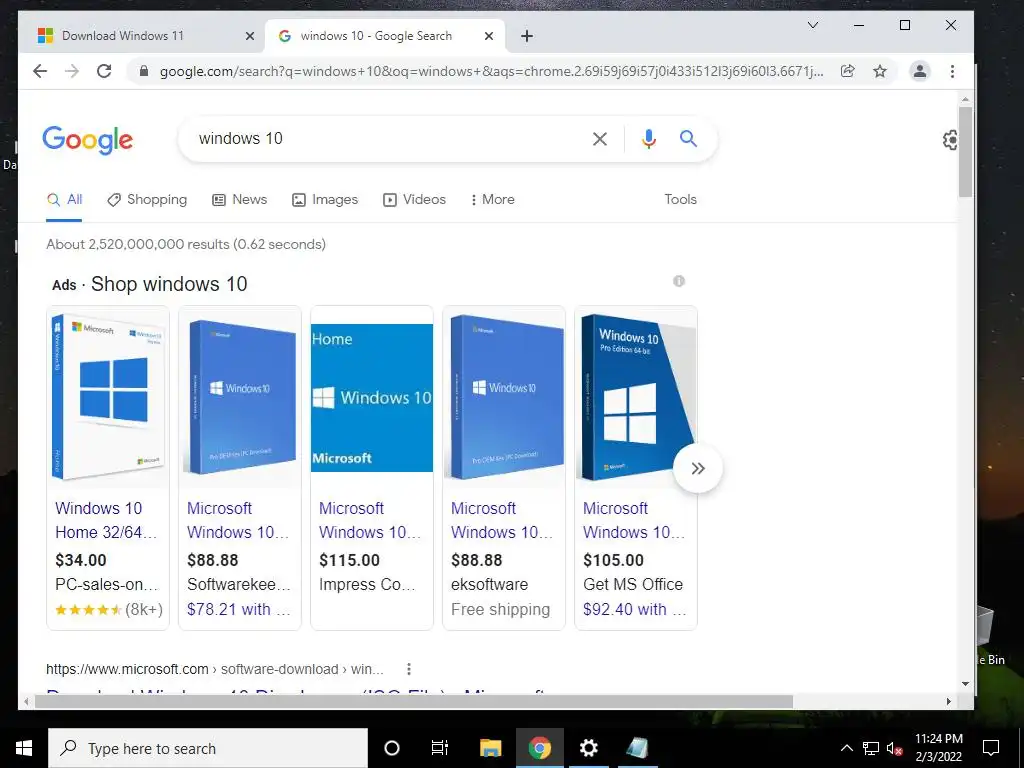Click into the Google search text field
The image size is (1024, 768).
point(385,138)
